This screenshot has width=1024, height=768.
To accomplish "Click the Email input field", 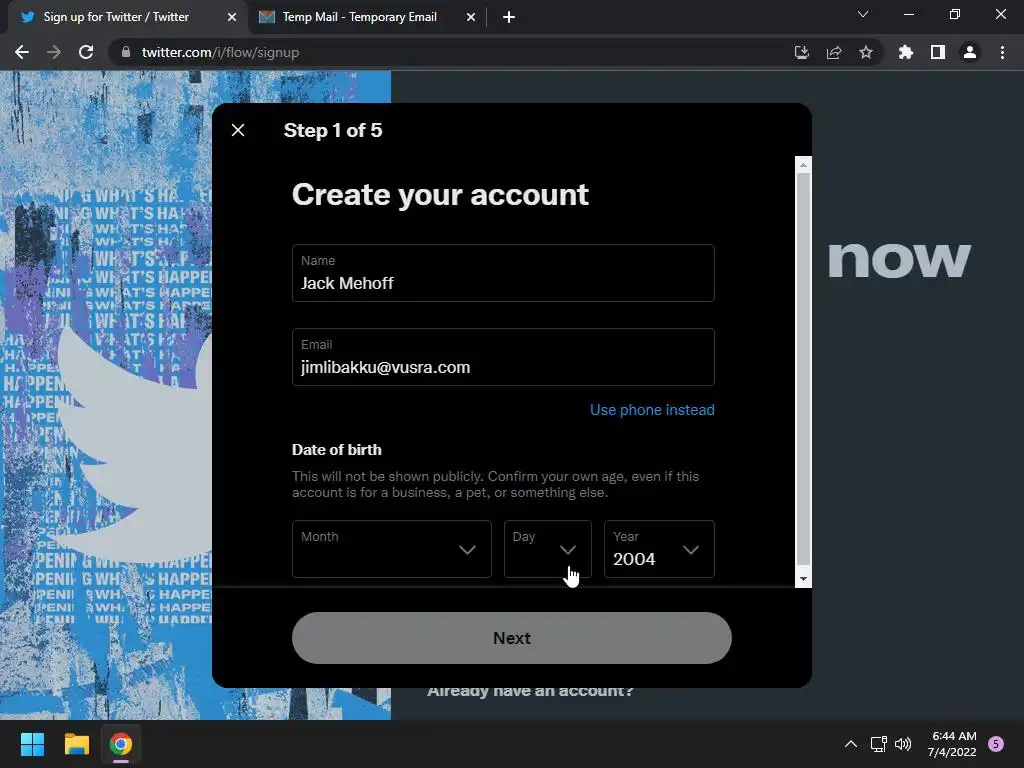I will [x=503, y=357].
